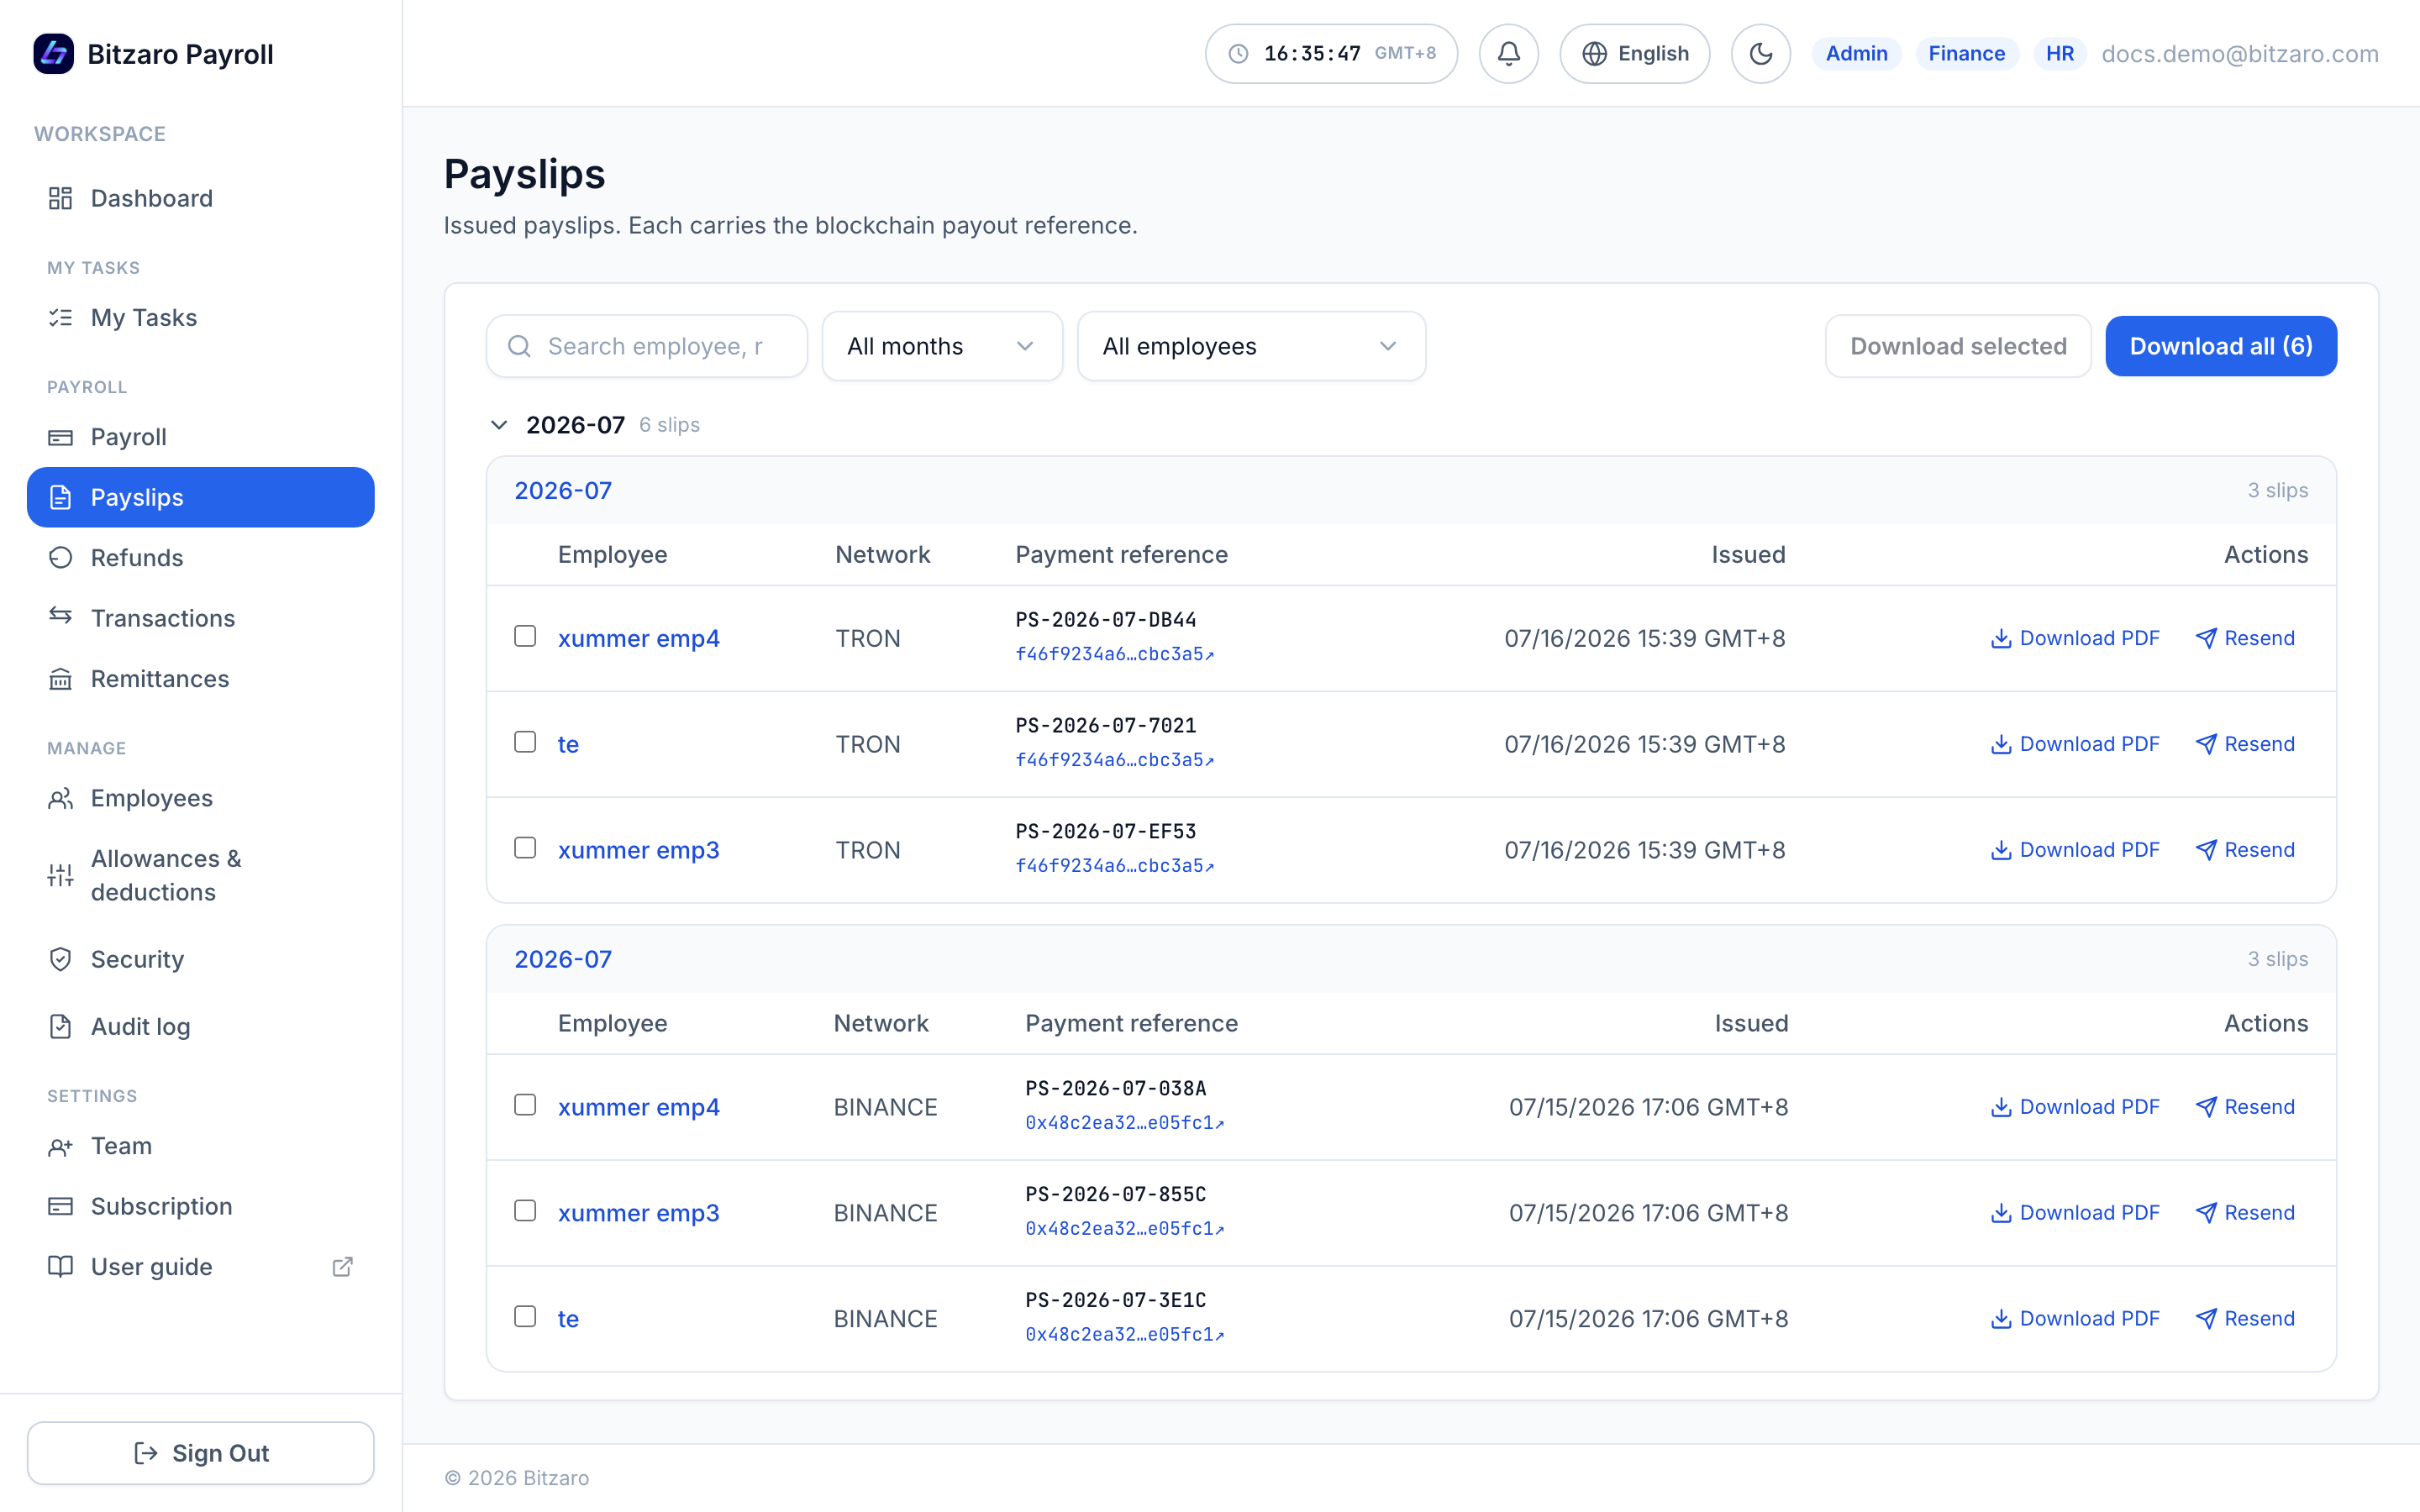Open the English language selector
The height and width of the screenshot is (1512, 2420).
tap(1634, 54)
